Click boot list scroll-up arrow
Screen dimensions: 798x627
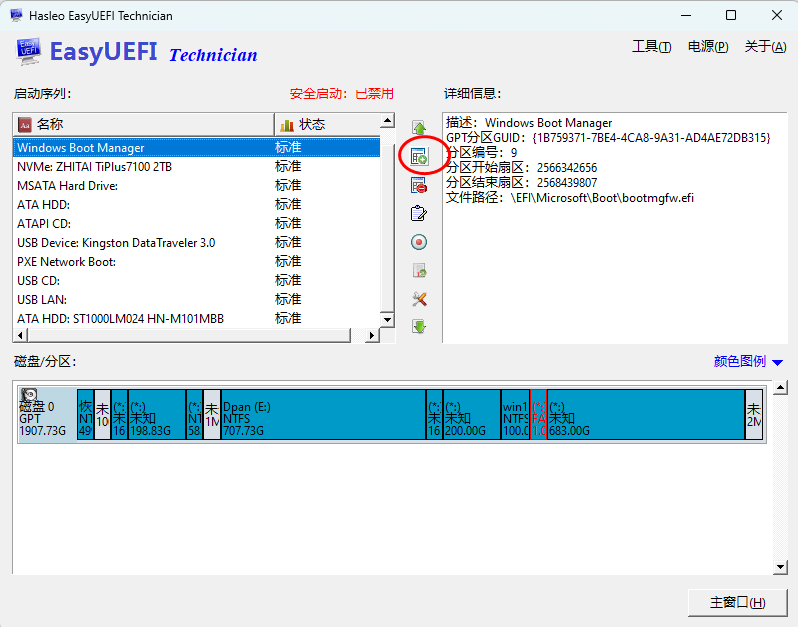click(x=387, y=121)
